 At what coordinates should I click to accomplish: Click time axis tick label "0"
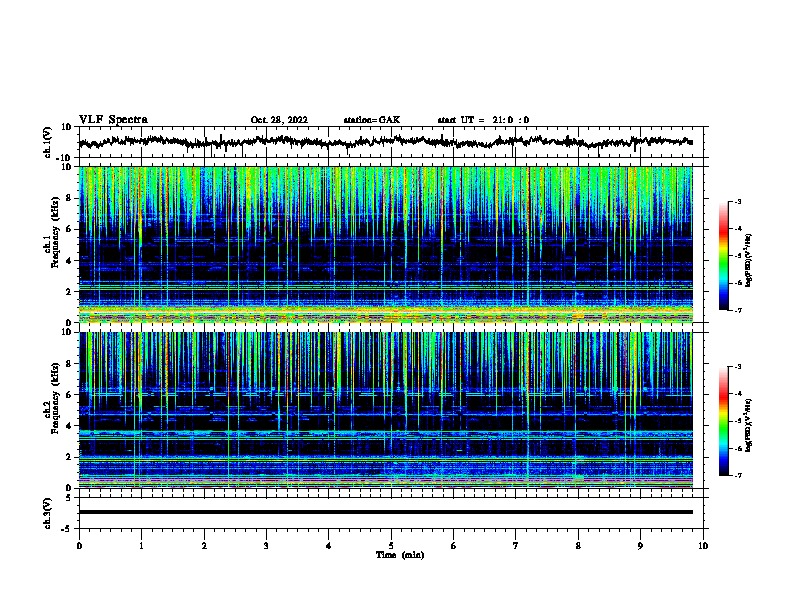79,546
